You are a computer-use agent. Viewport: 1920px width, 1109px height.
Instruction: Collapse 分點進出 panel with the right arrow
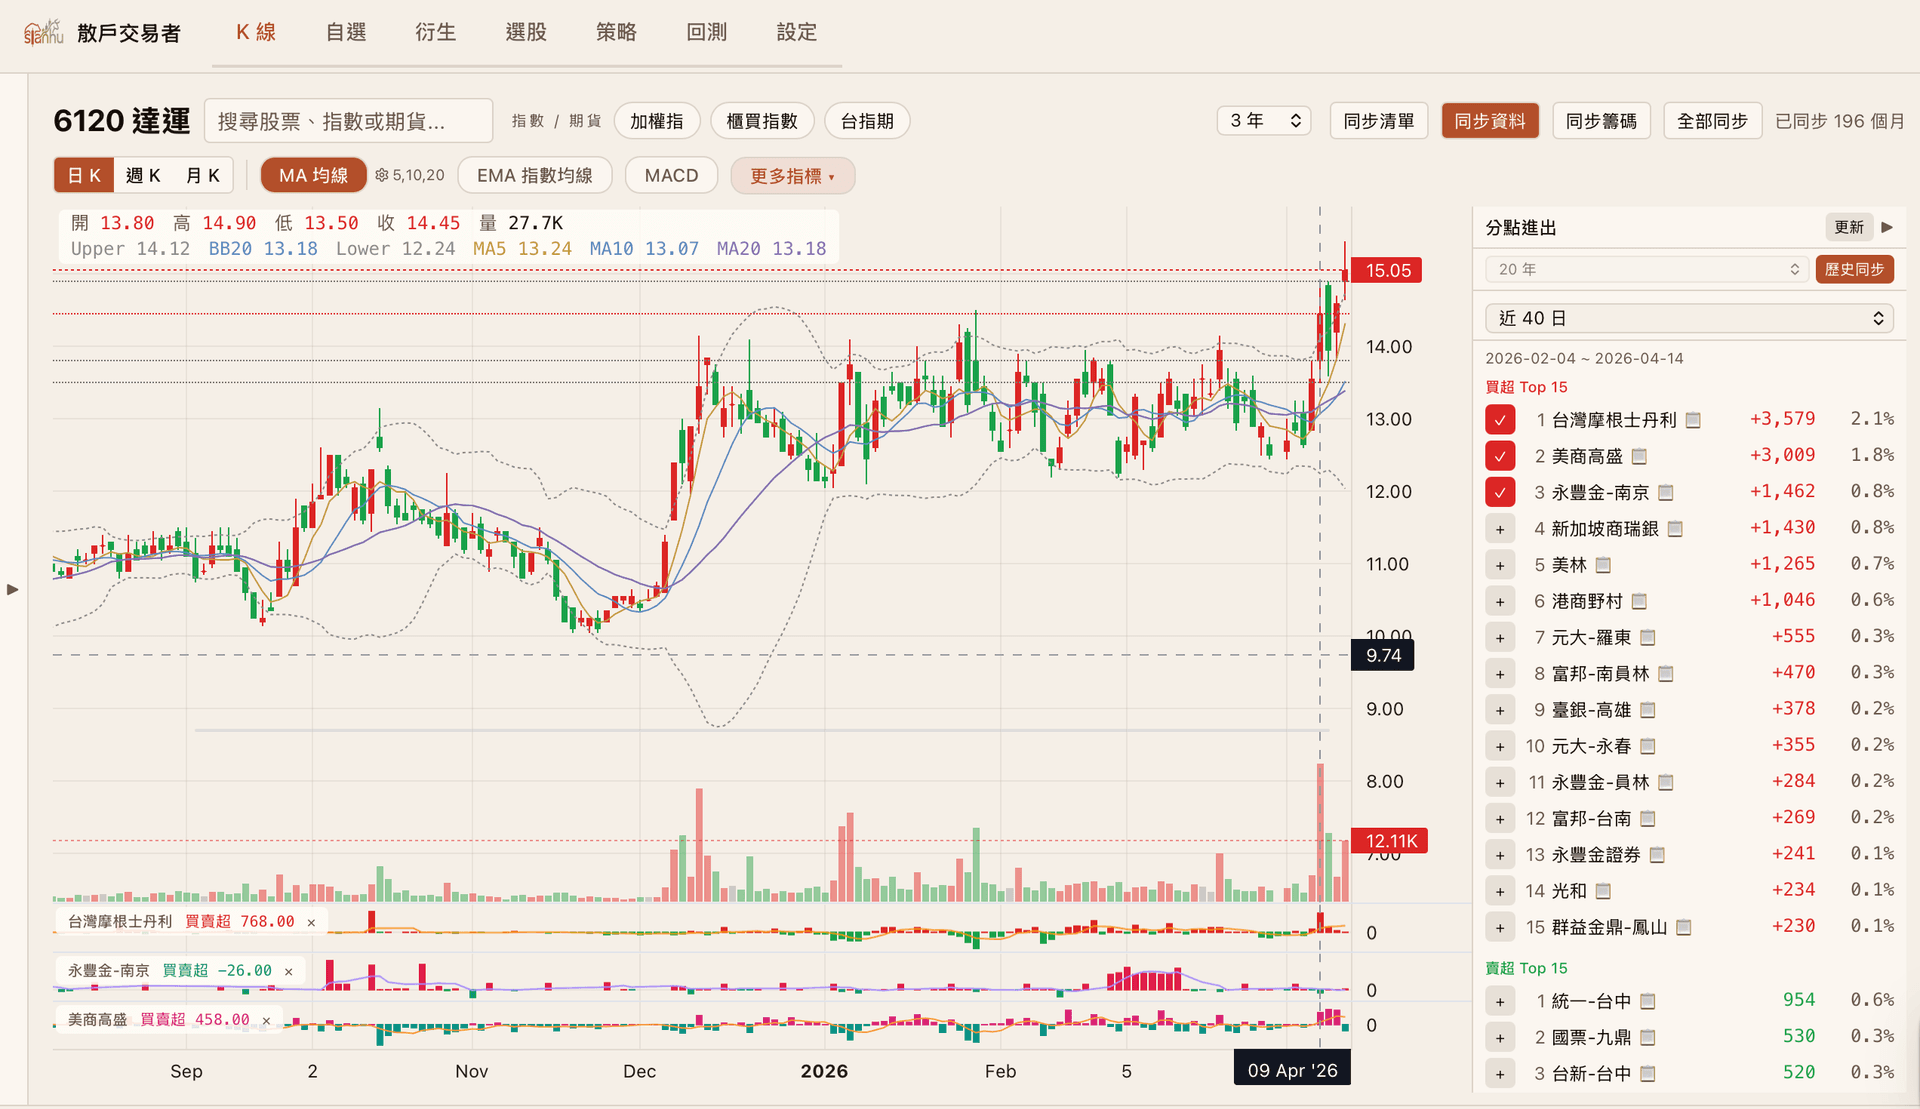pyautogui.click(x=1887, y=227)
